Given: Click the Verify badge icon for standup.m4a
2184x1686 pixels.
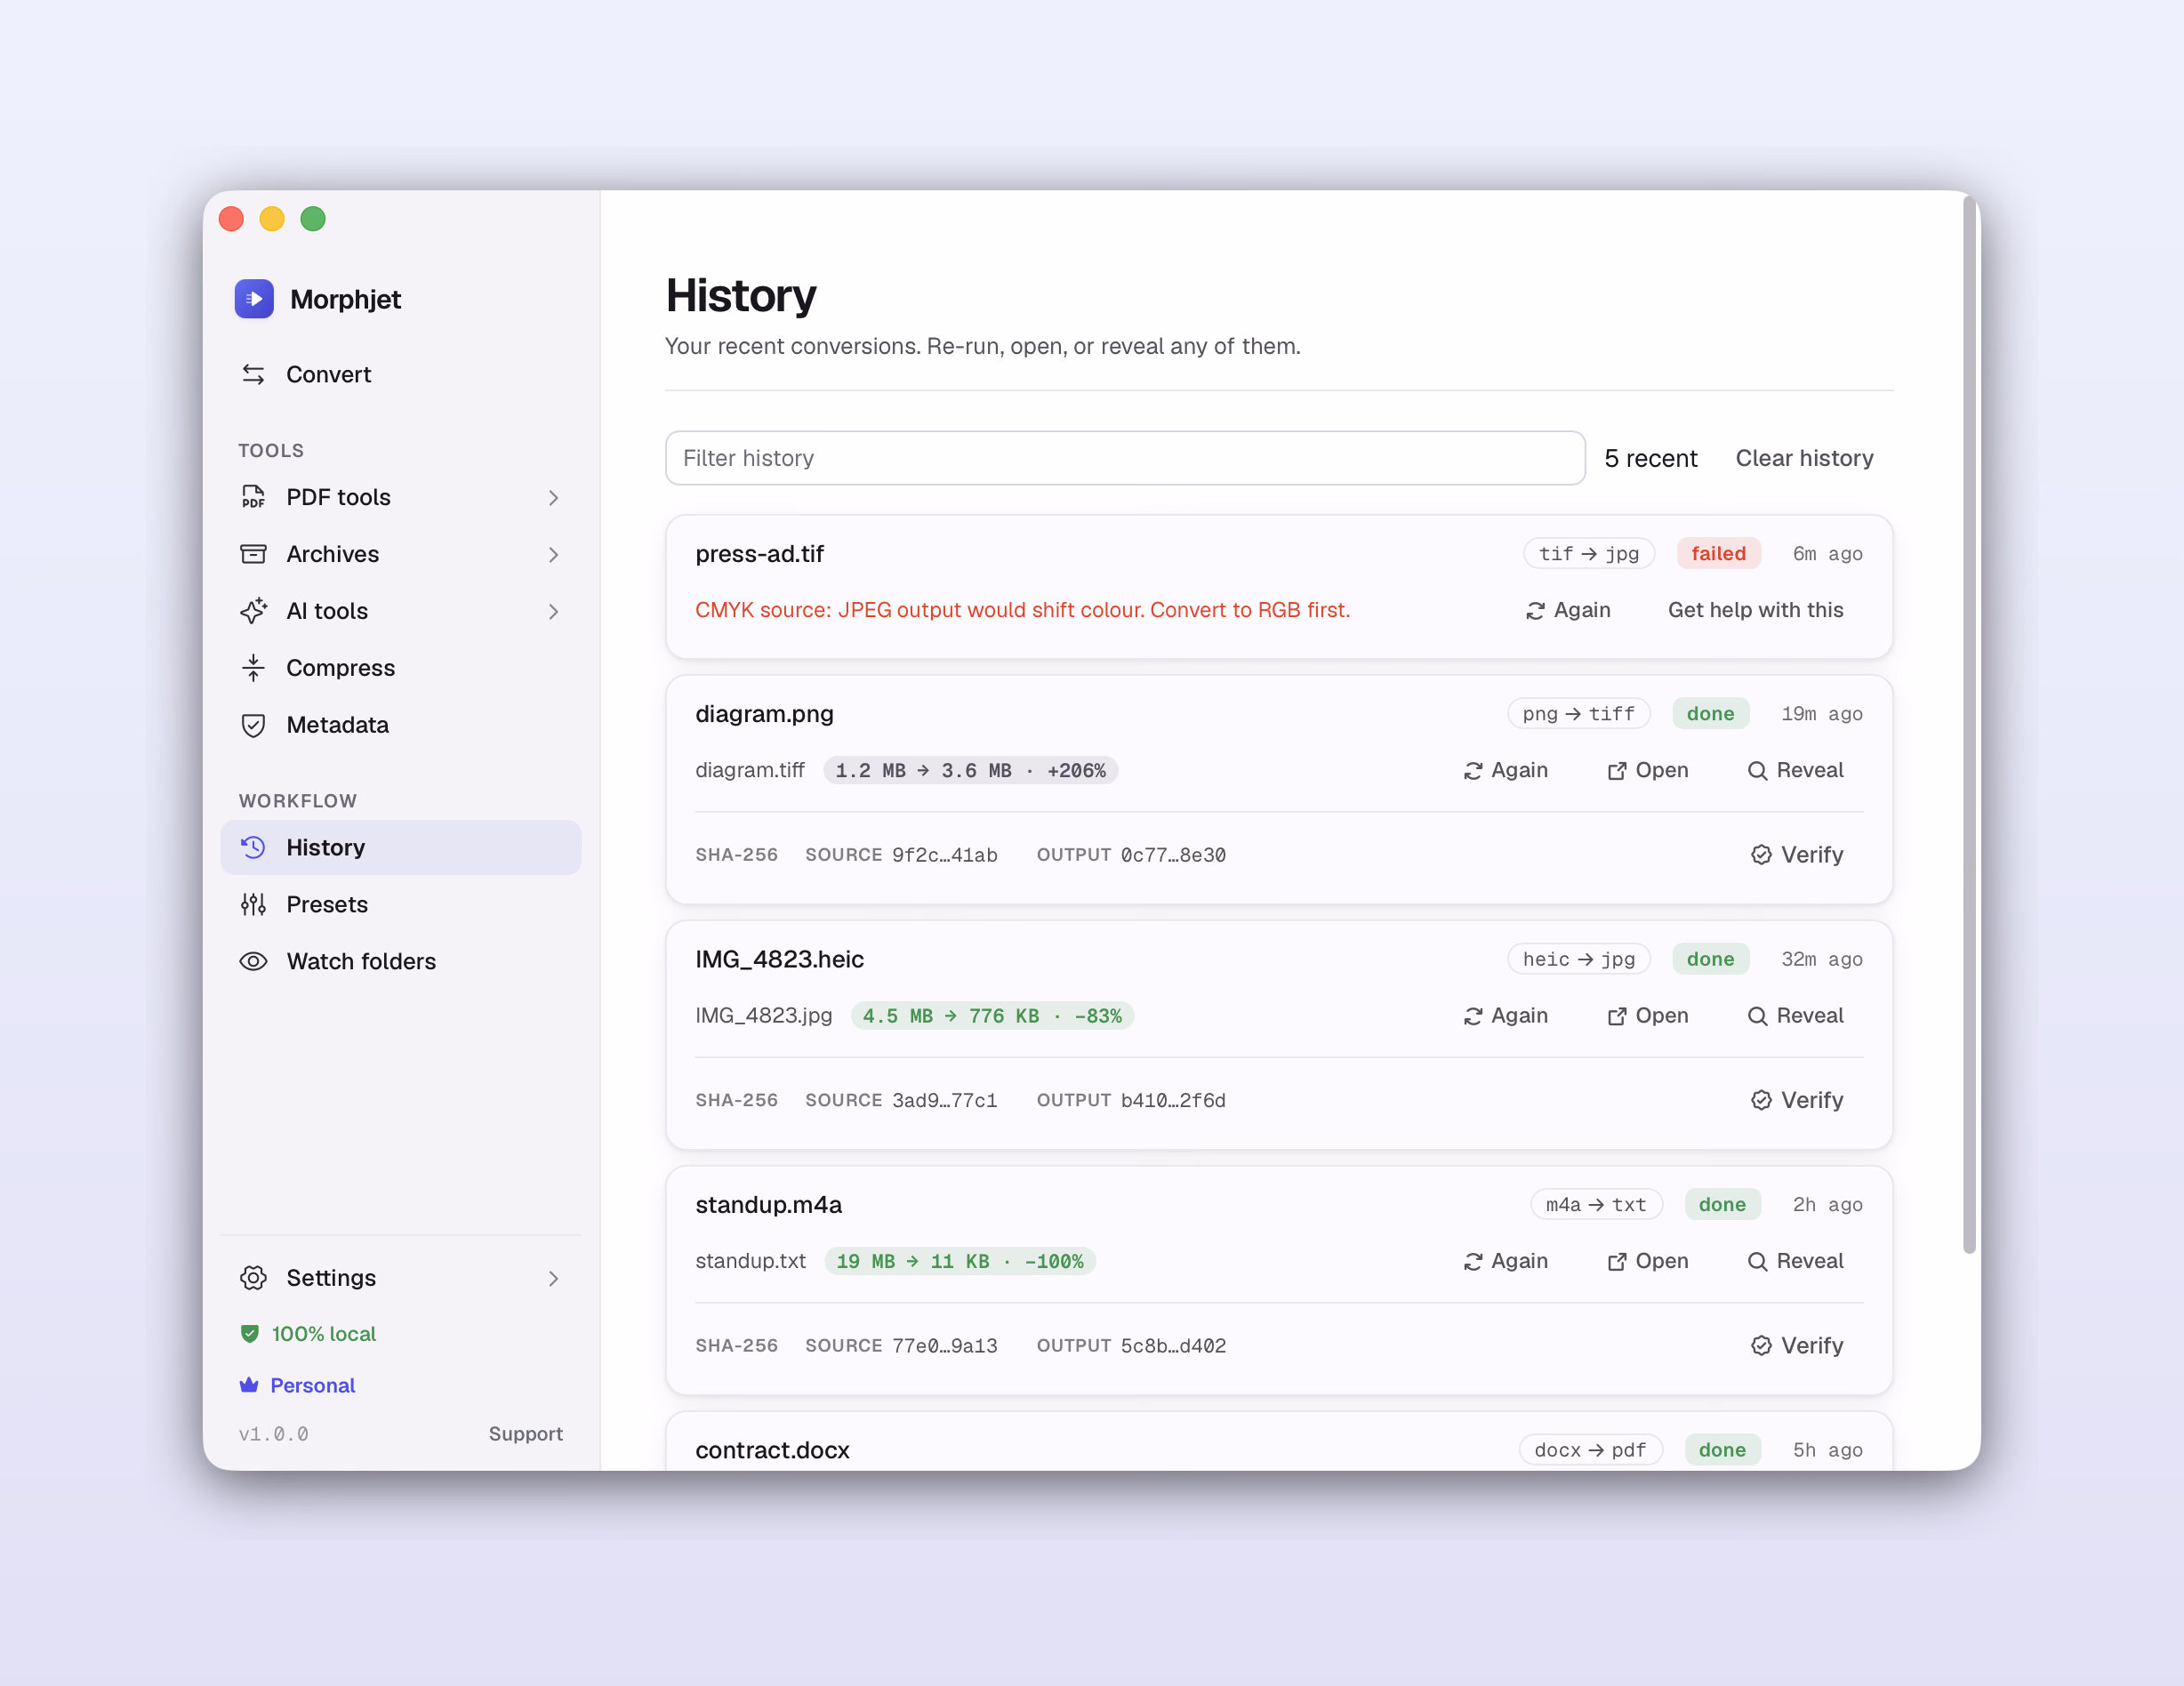Looking at the screenshot, I should [1762, 1346].
